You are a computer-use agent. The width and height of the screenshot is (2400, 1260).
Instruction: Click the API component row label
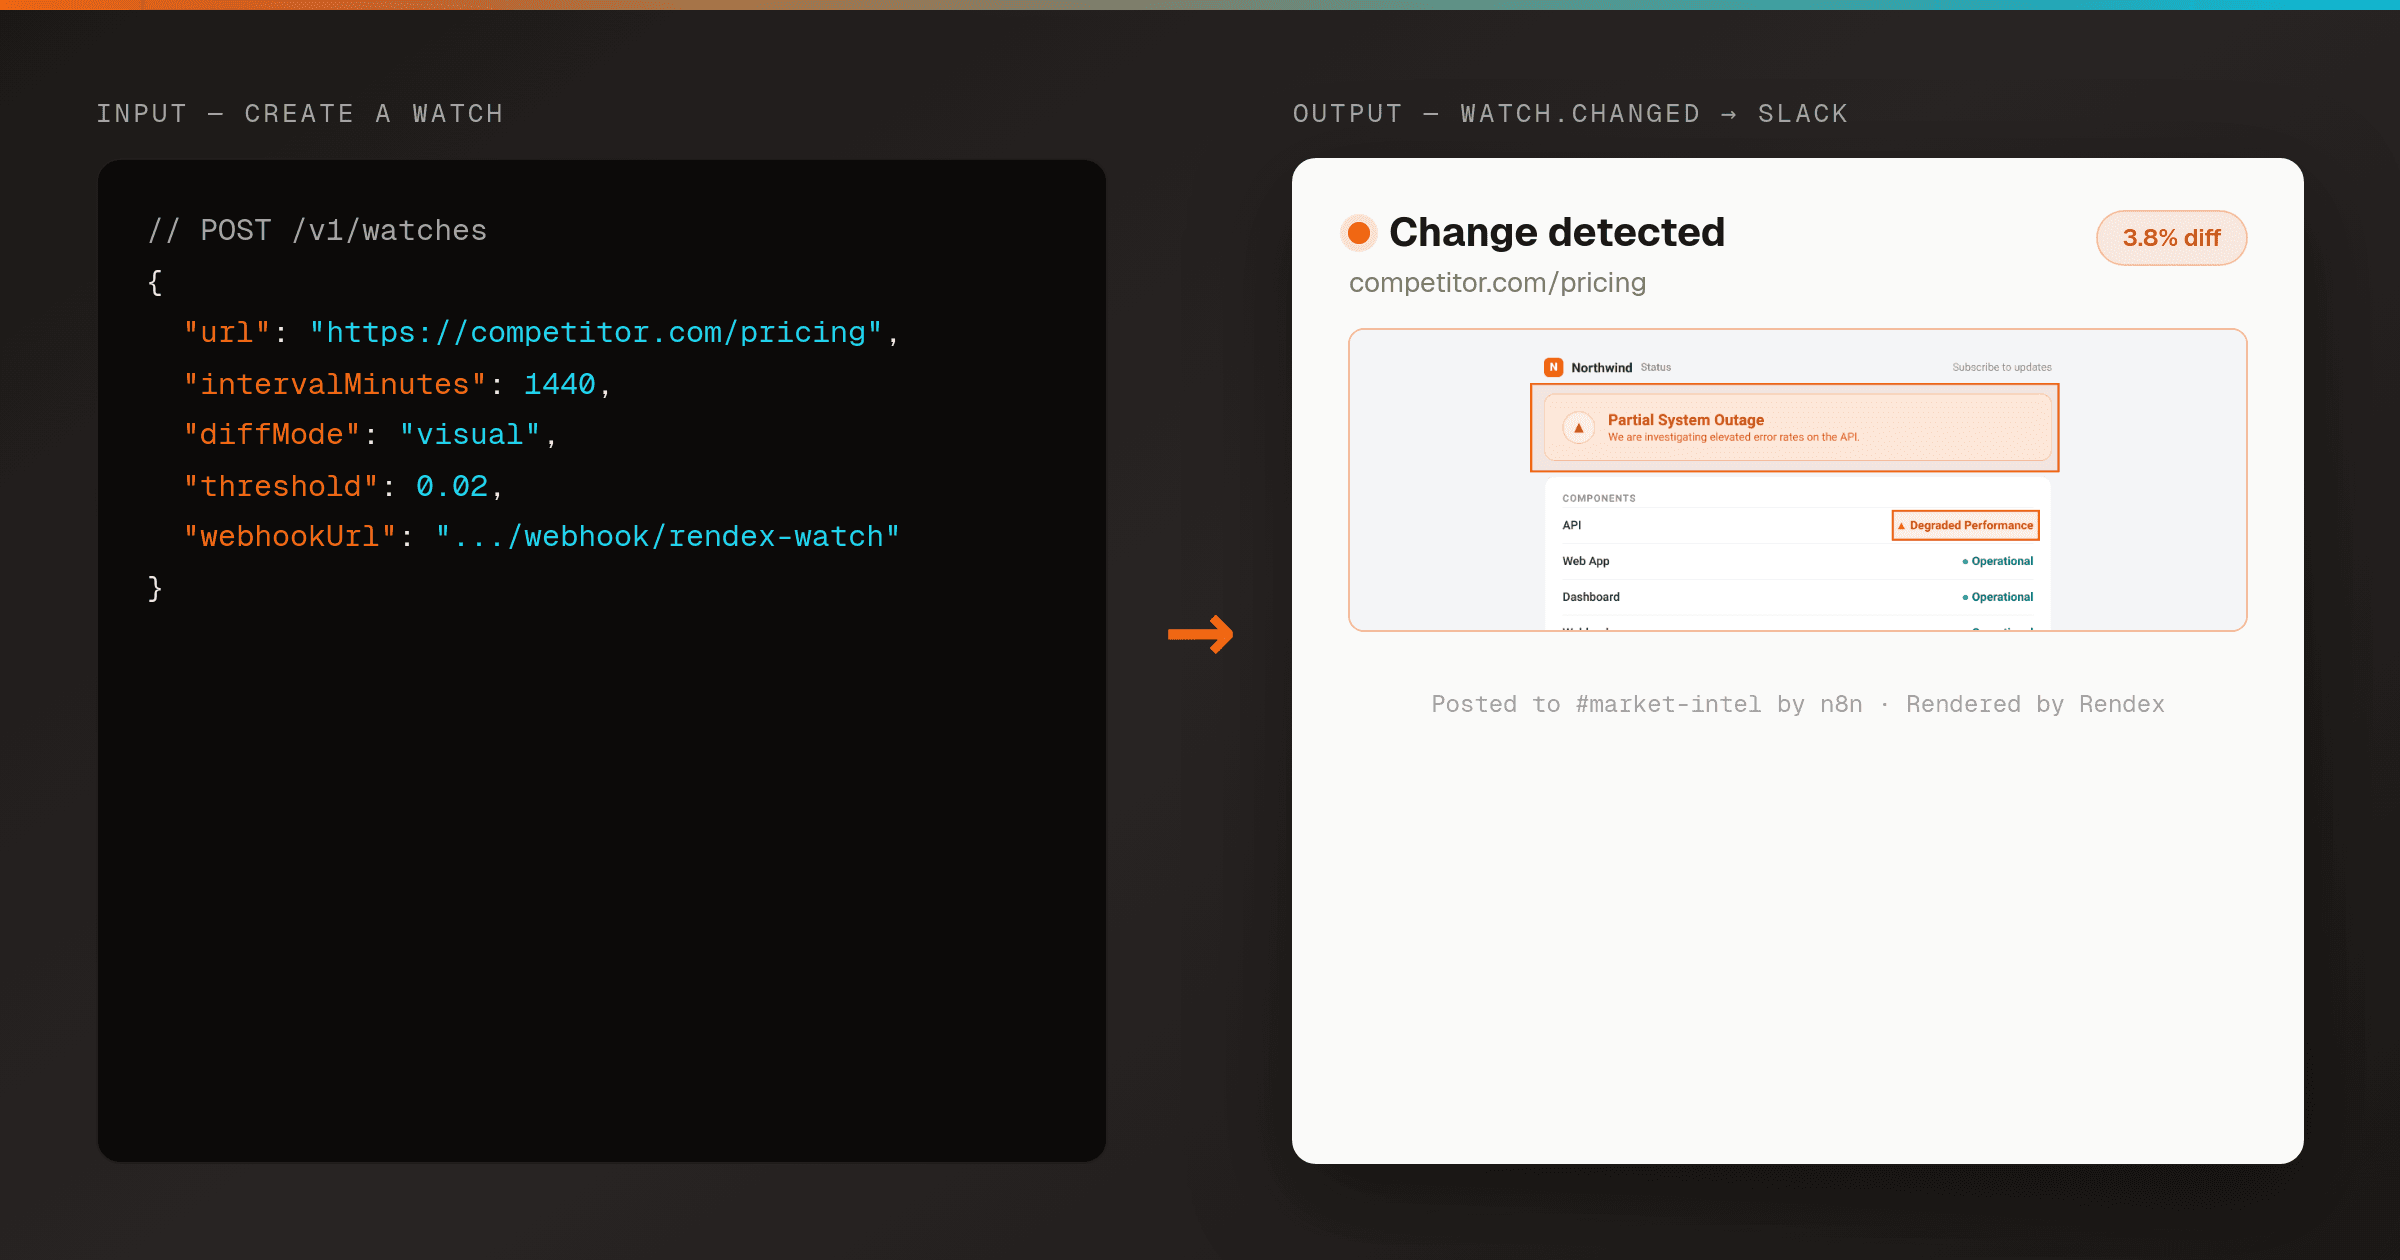(1571, 525)
